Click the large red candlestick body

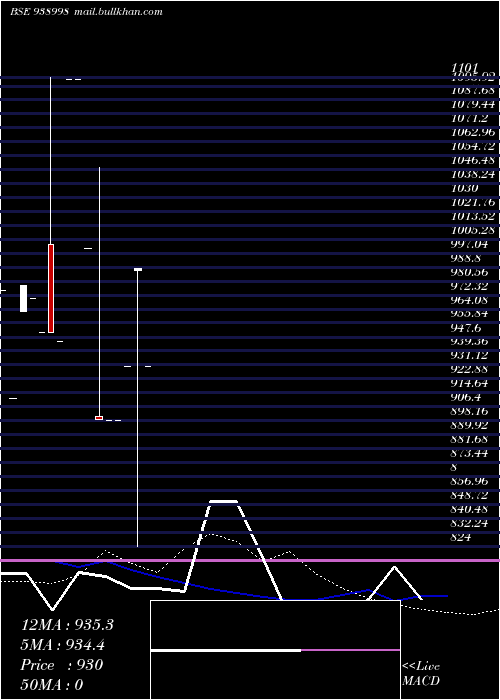coord(51,288)
